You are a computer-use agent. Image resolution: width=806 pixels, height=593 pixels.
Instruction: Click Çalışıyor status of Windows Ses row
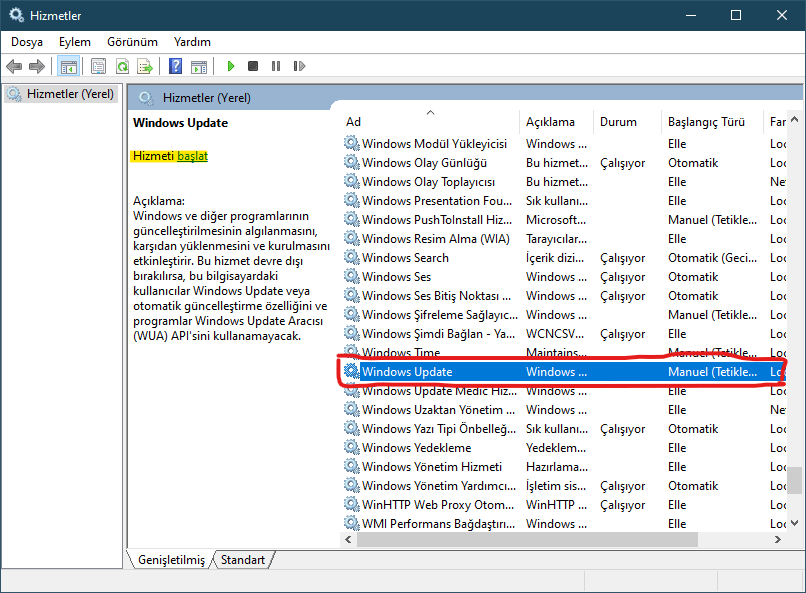pos(622,277)
